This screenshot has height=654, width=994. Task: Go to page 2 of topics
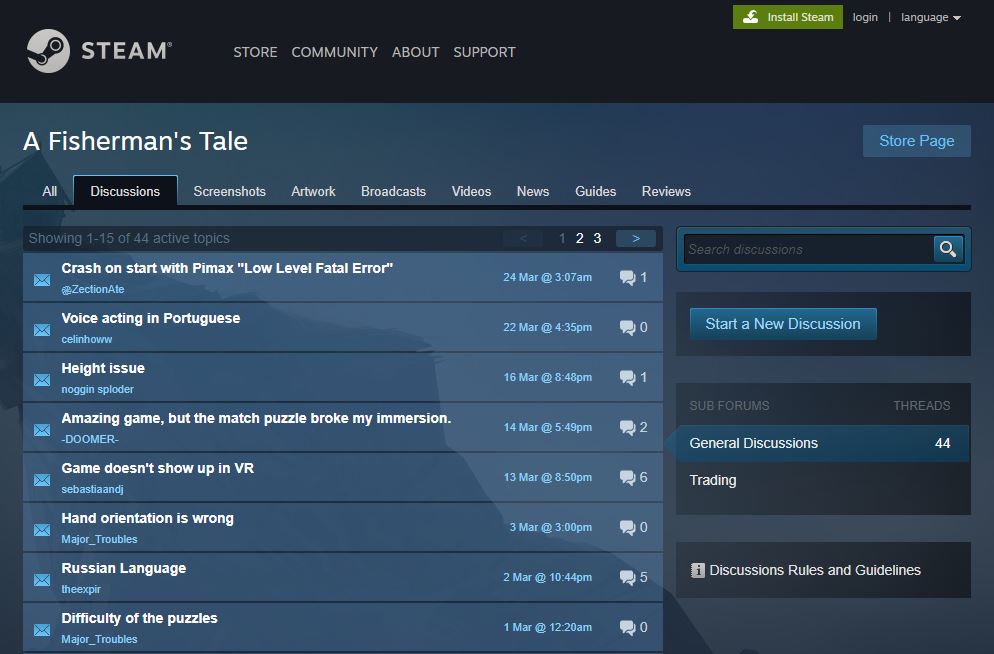tap(579, 238)
